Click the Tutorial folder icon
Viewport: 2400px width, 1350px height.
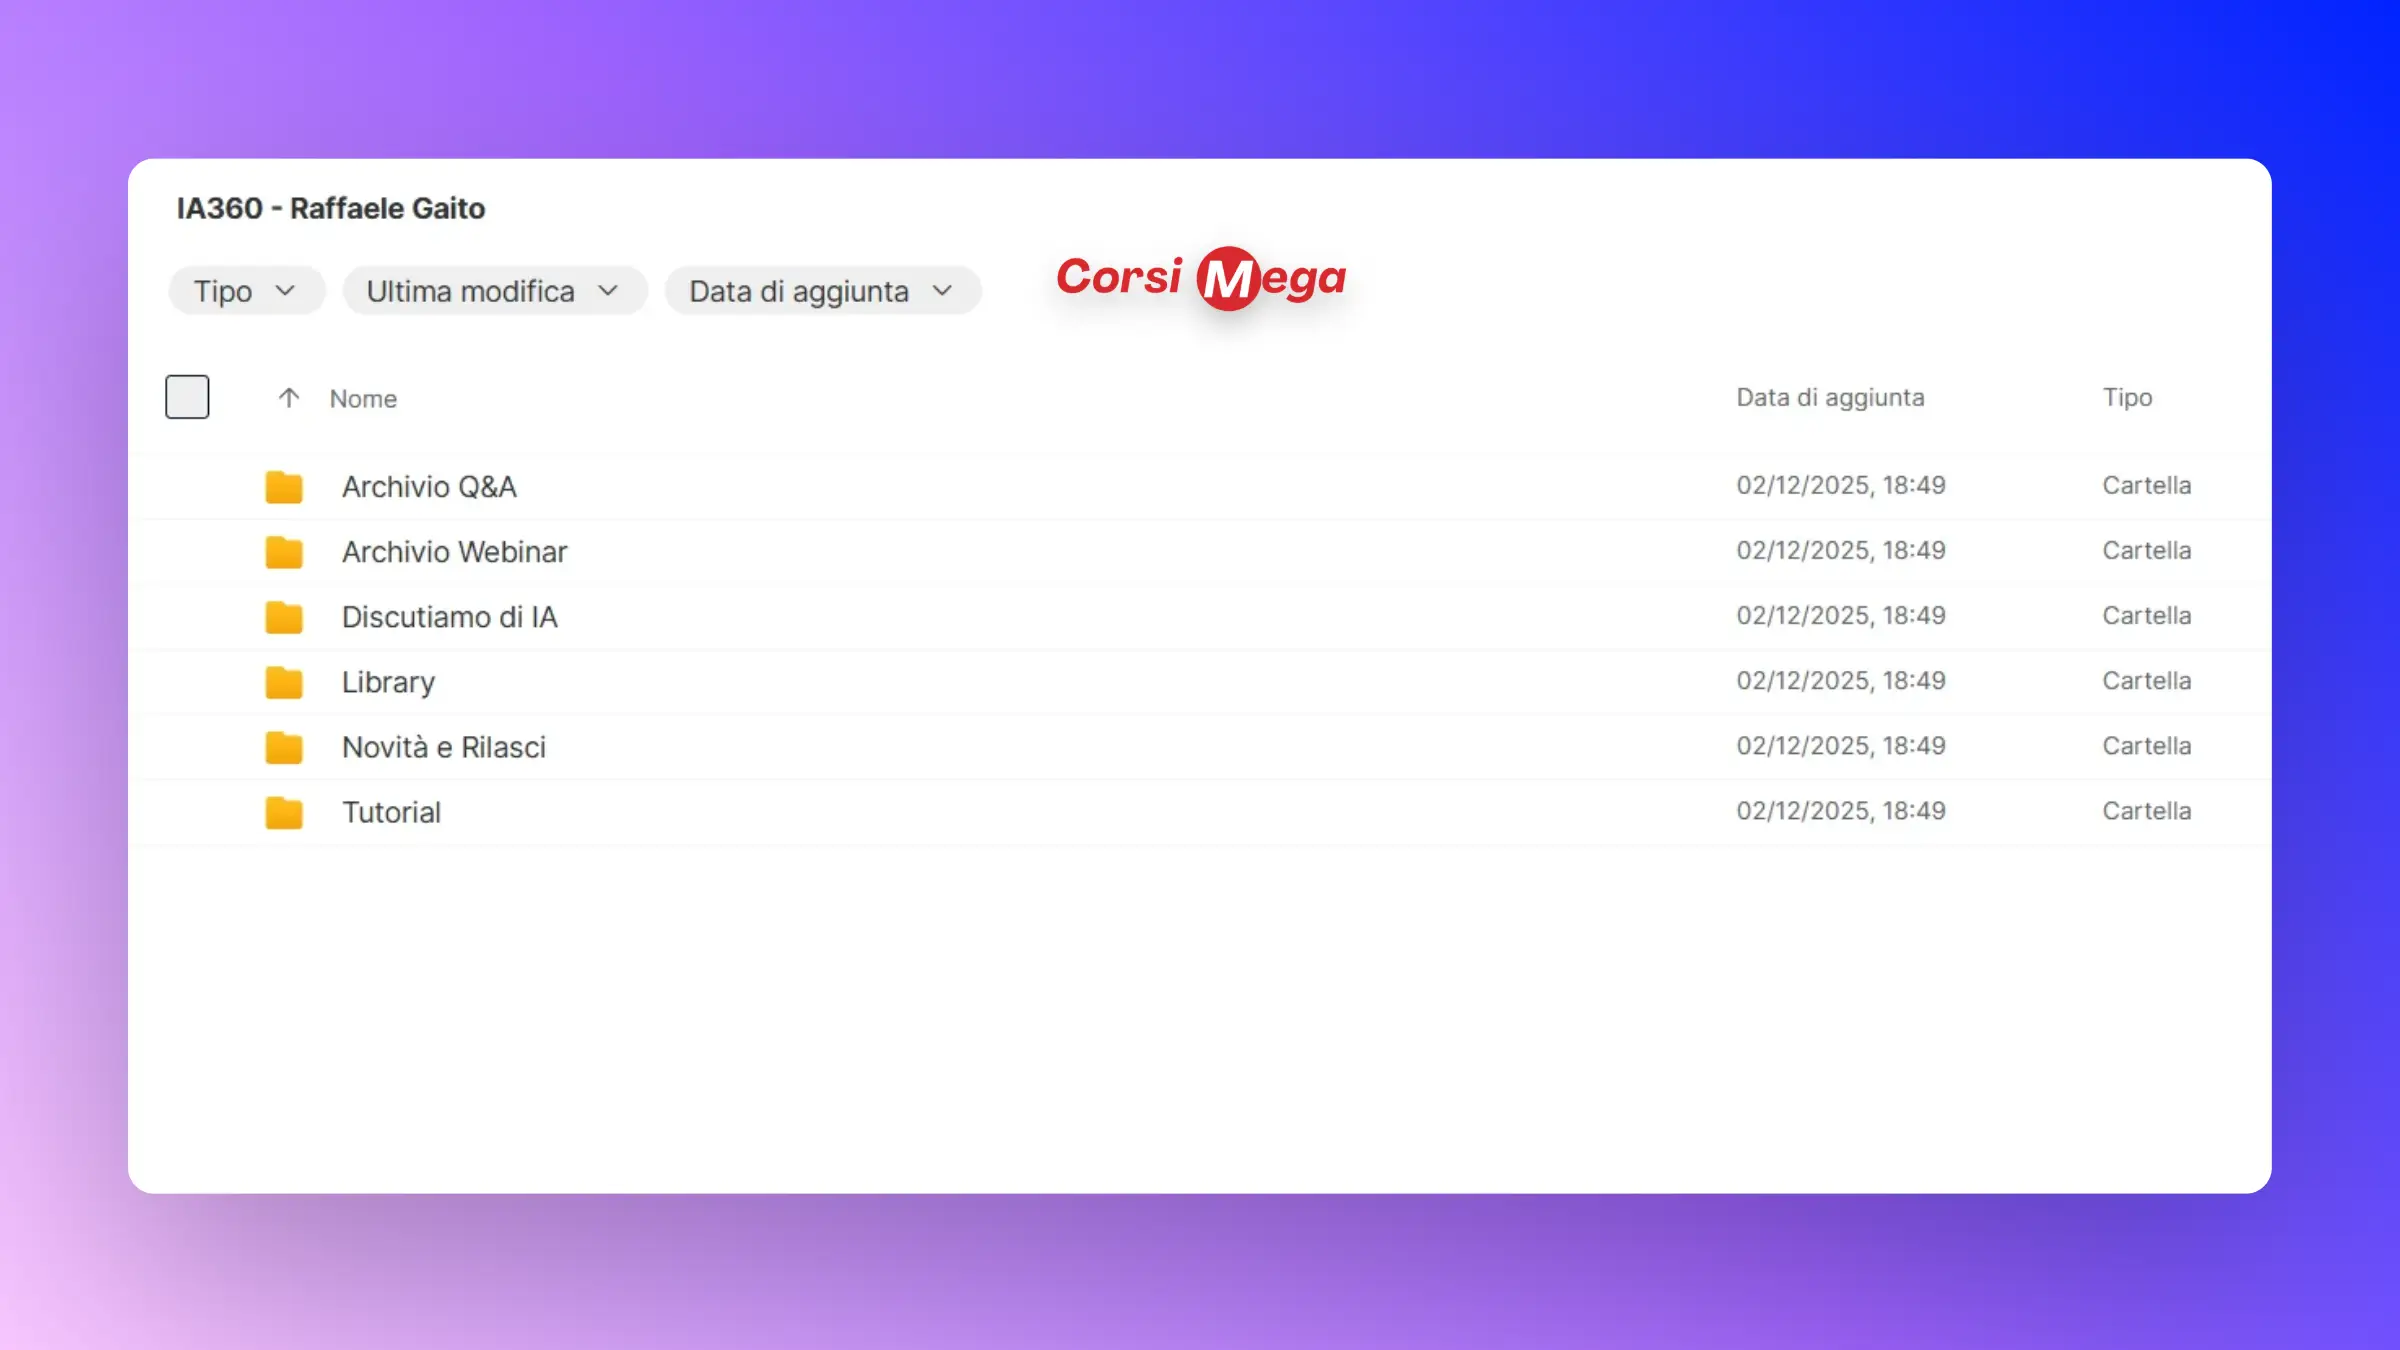pos(284,812)
